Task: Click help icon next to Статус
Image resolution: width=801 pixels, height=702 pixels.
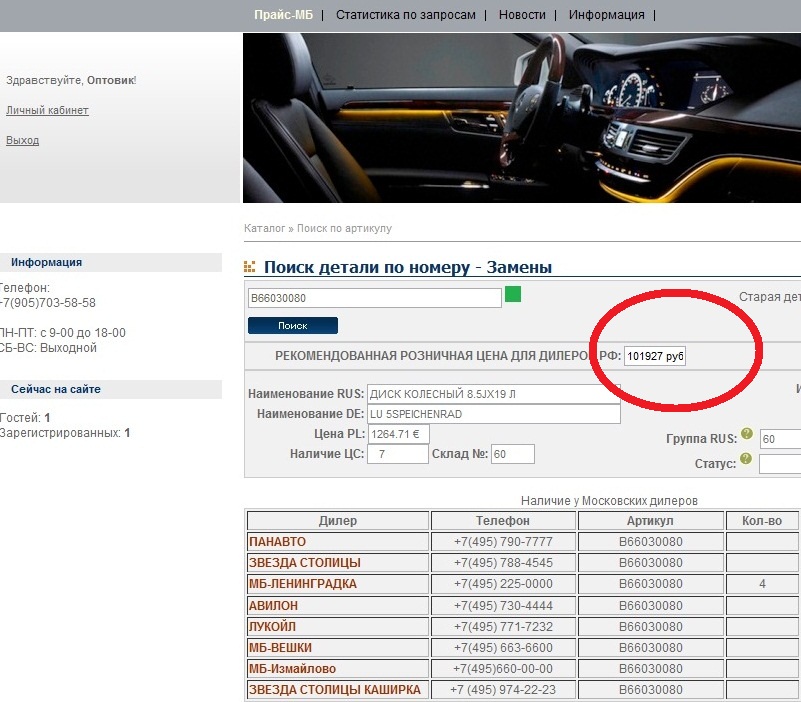Action: point(746,458)
